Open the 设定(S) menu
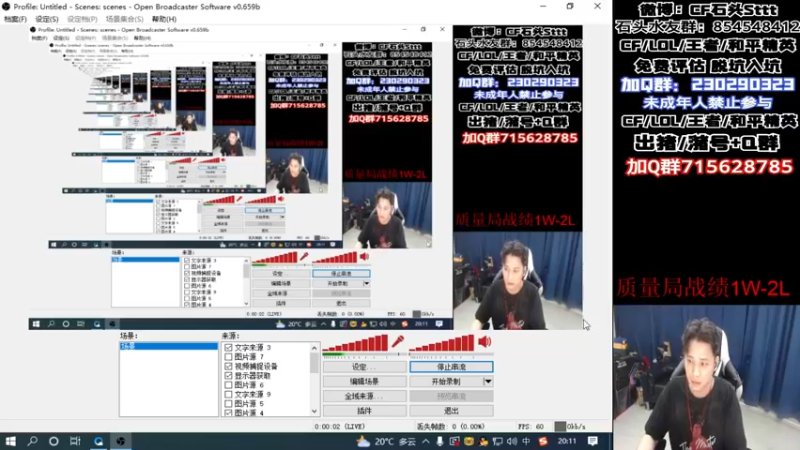The height and width of the screenshot is (450, 800). tap(46, 19)
